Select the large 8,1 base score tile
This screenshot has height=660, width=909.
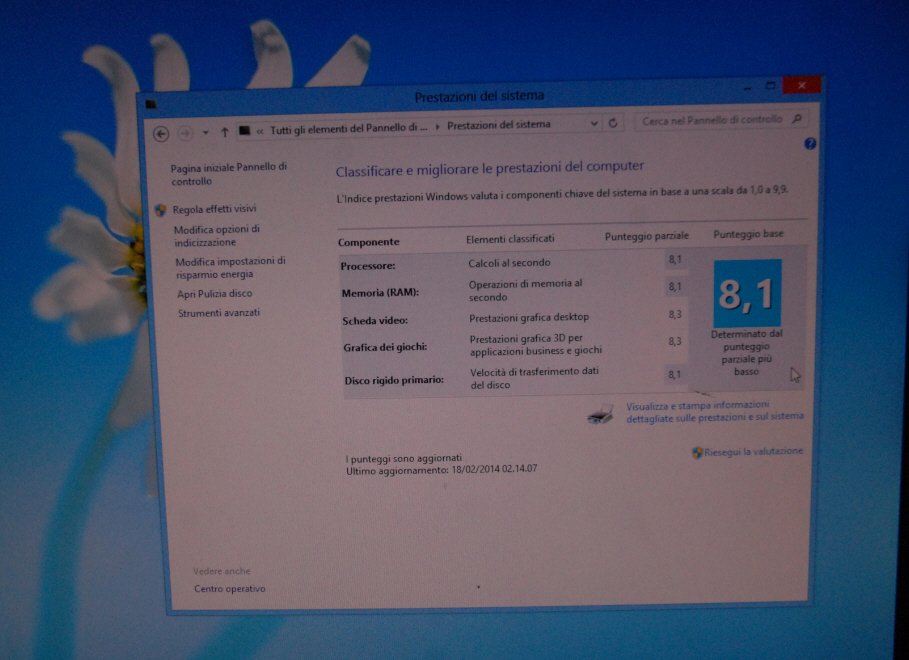click(x=747, y=293)
